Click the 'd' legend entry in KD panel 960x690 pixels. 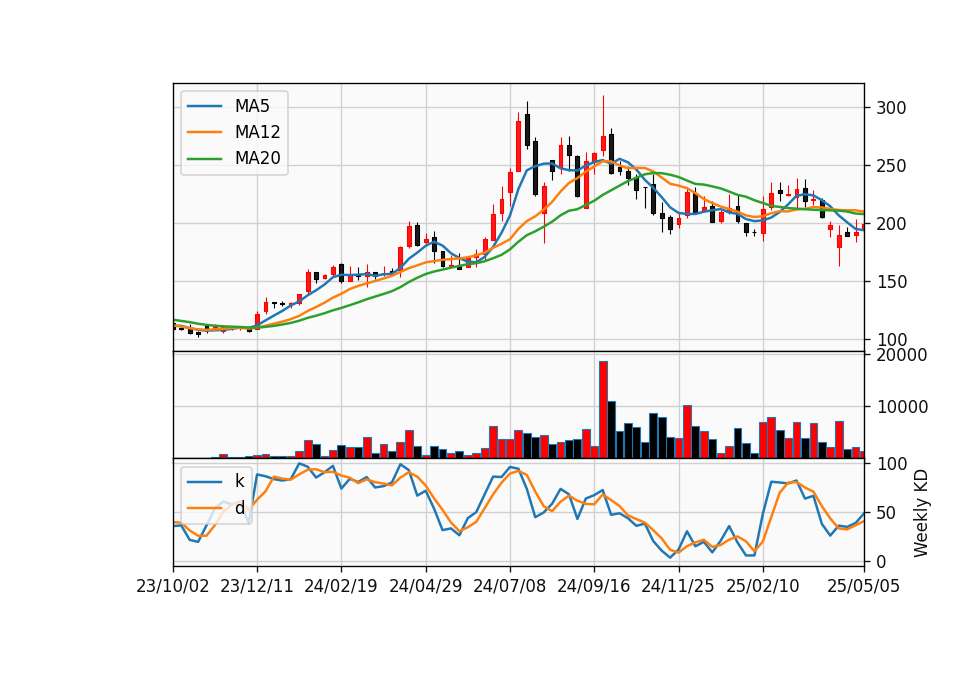pos(239,508)
